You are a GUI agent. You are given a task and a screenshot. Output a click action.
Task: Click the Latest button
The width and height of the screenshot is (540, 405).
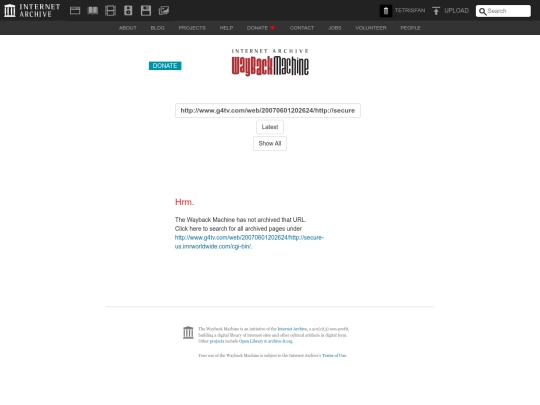[270, 127]
